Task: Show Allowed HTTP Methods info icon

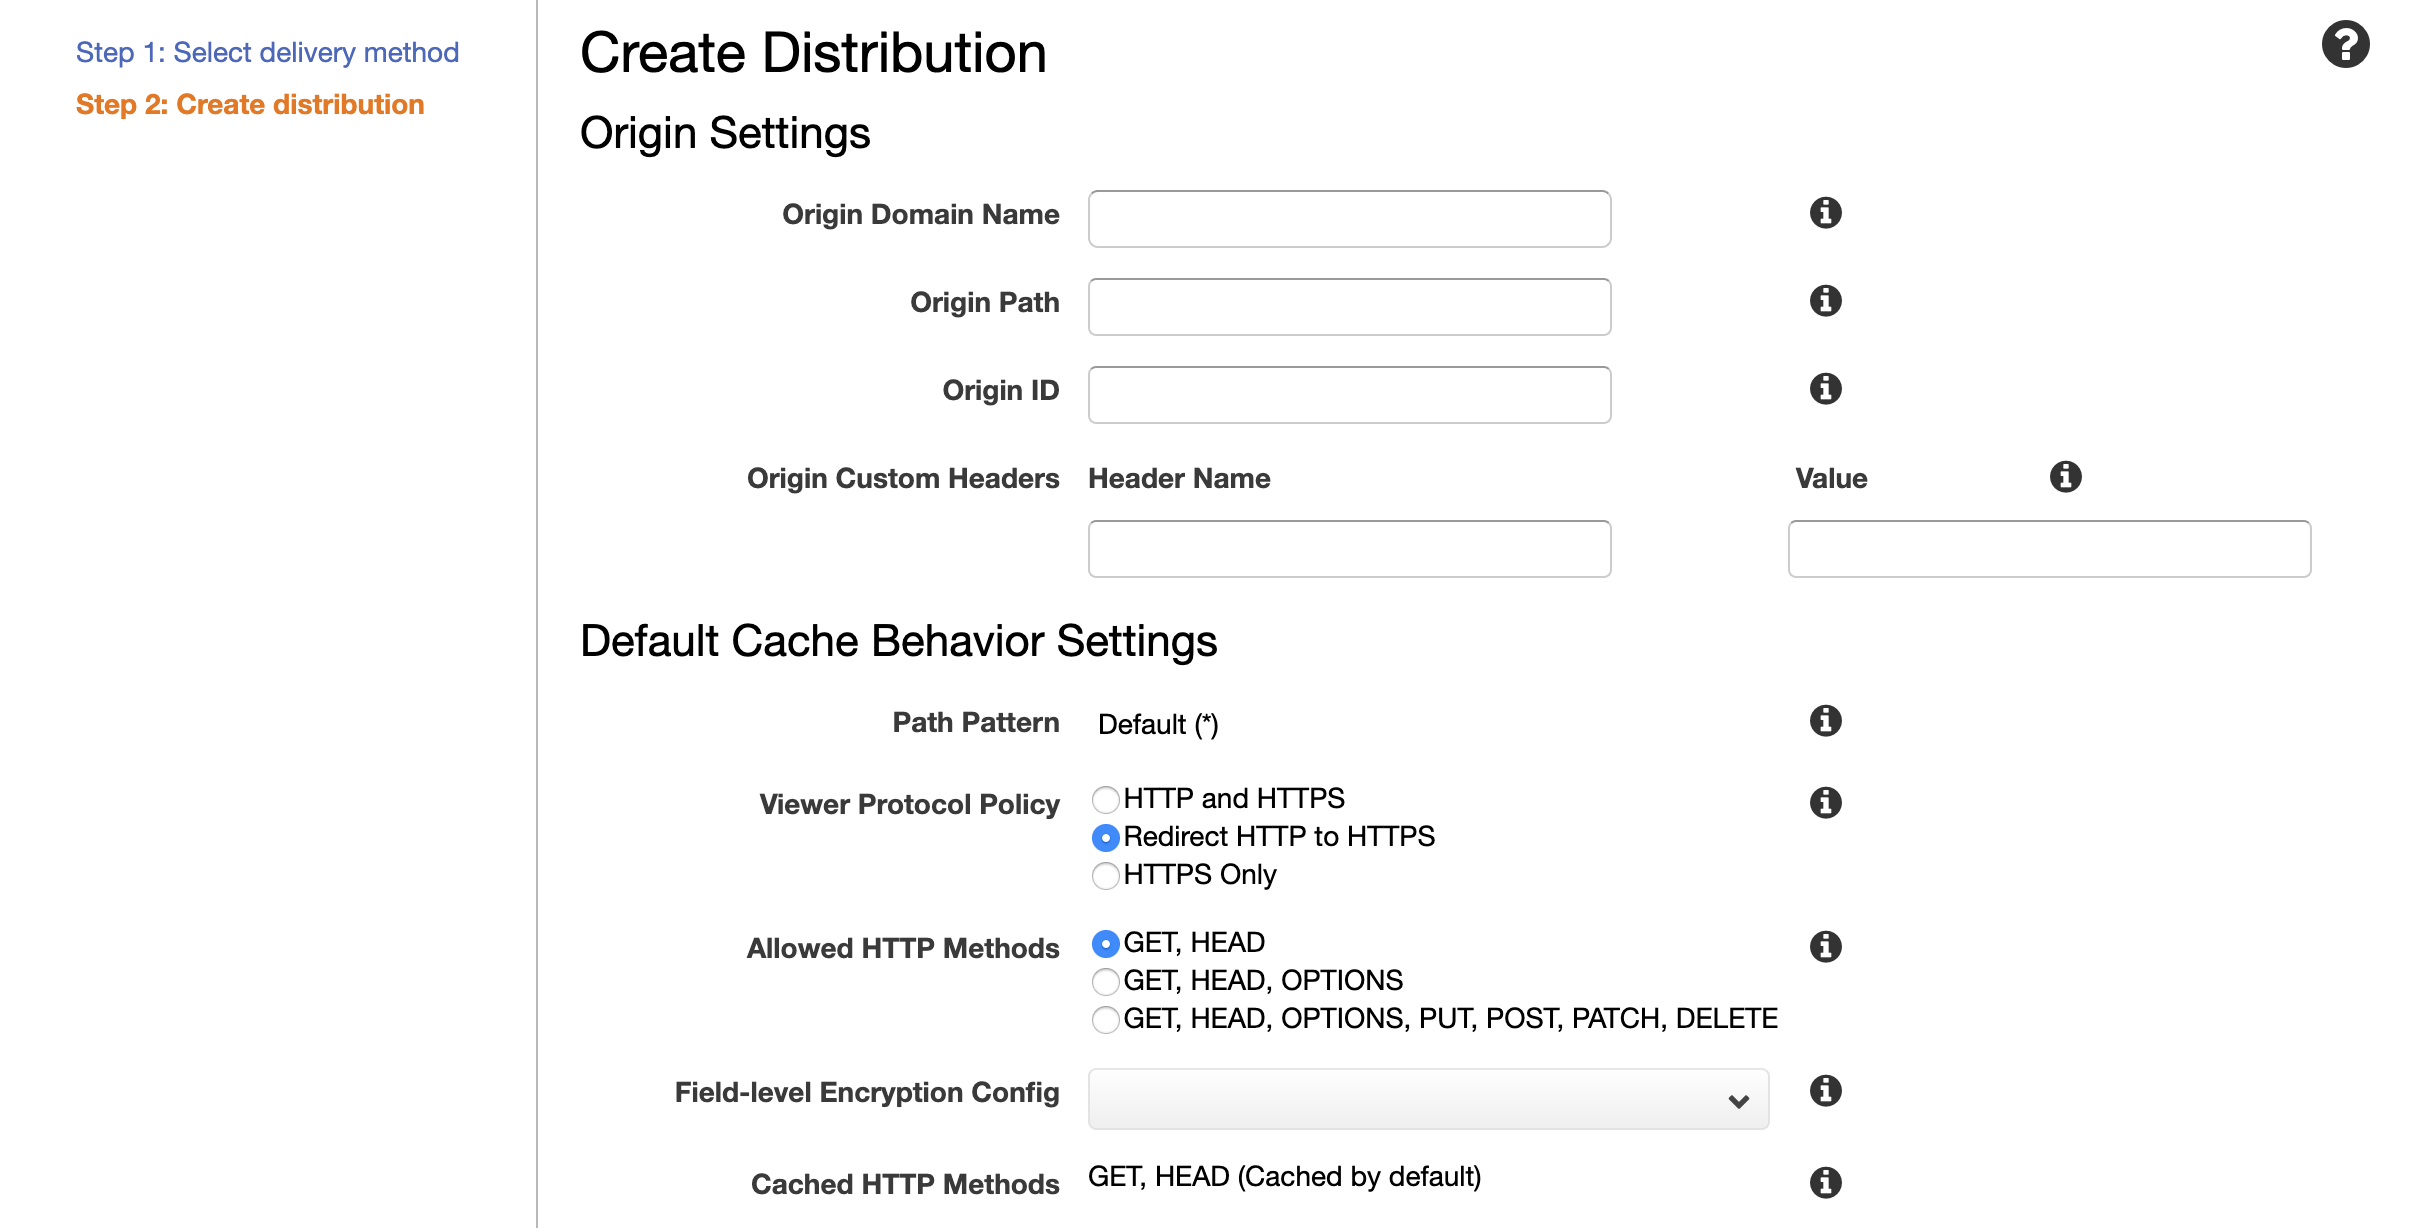Action: [x=1825, y=947]
